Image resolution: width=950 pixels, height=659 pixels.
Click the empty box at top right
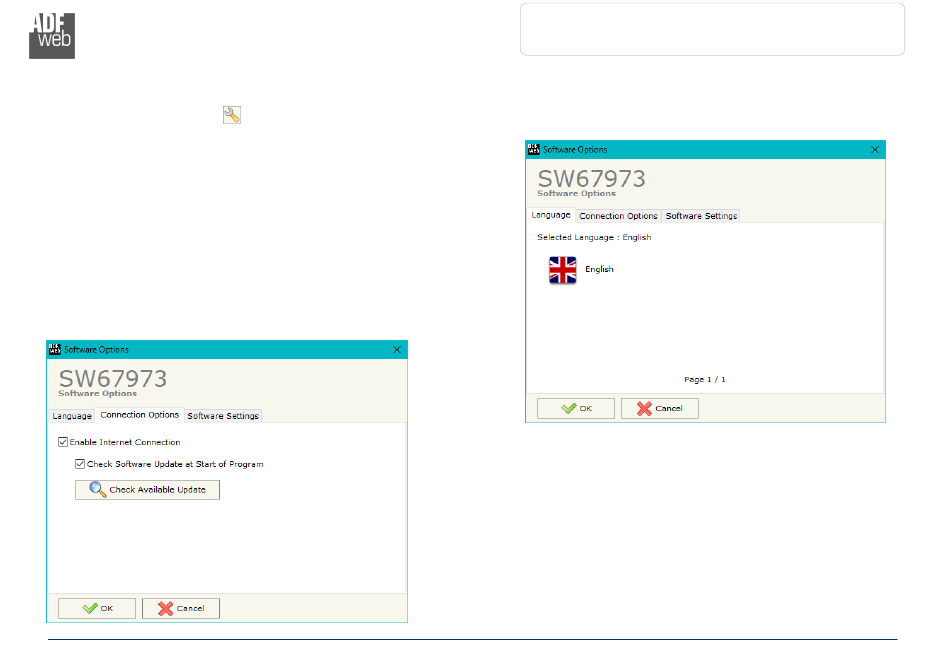pyautogui.click(x=712, y=29)
